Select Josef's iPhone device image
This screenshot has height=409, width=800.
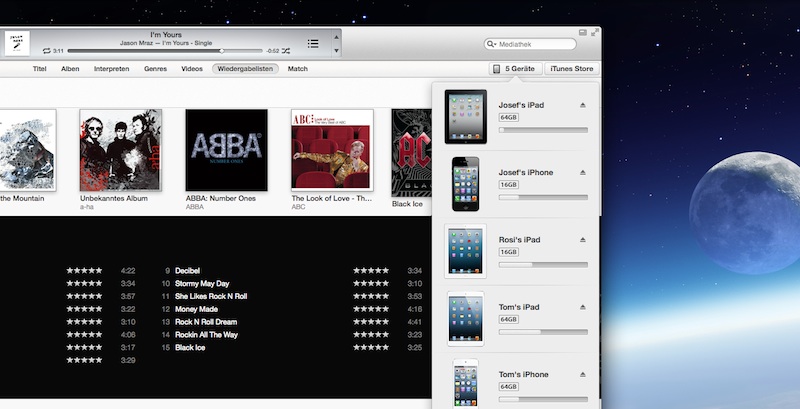(465, 184)
